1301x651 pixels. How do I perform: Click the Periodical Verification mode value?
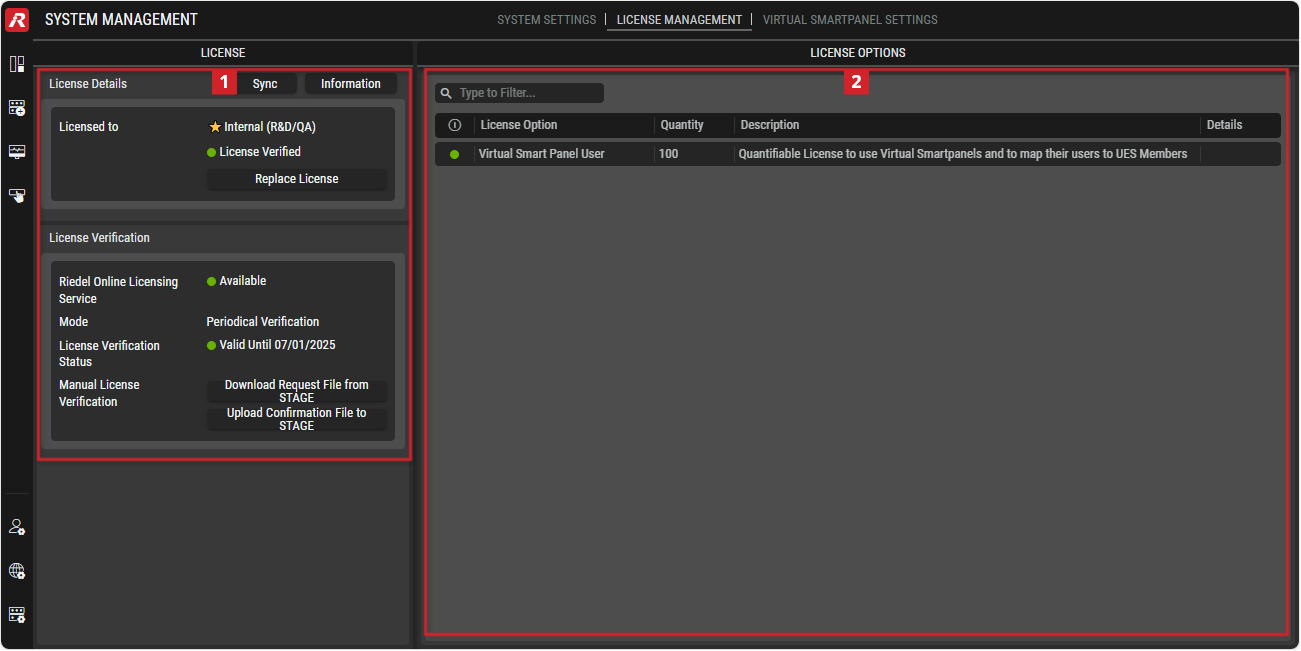263,322
